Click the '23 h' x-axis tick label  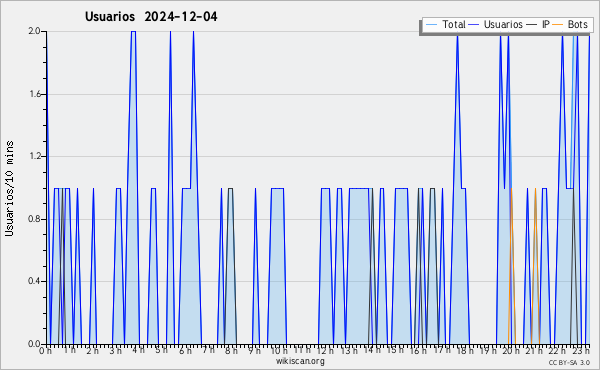pyautogui.click(x=581, y=350)
